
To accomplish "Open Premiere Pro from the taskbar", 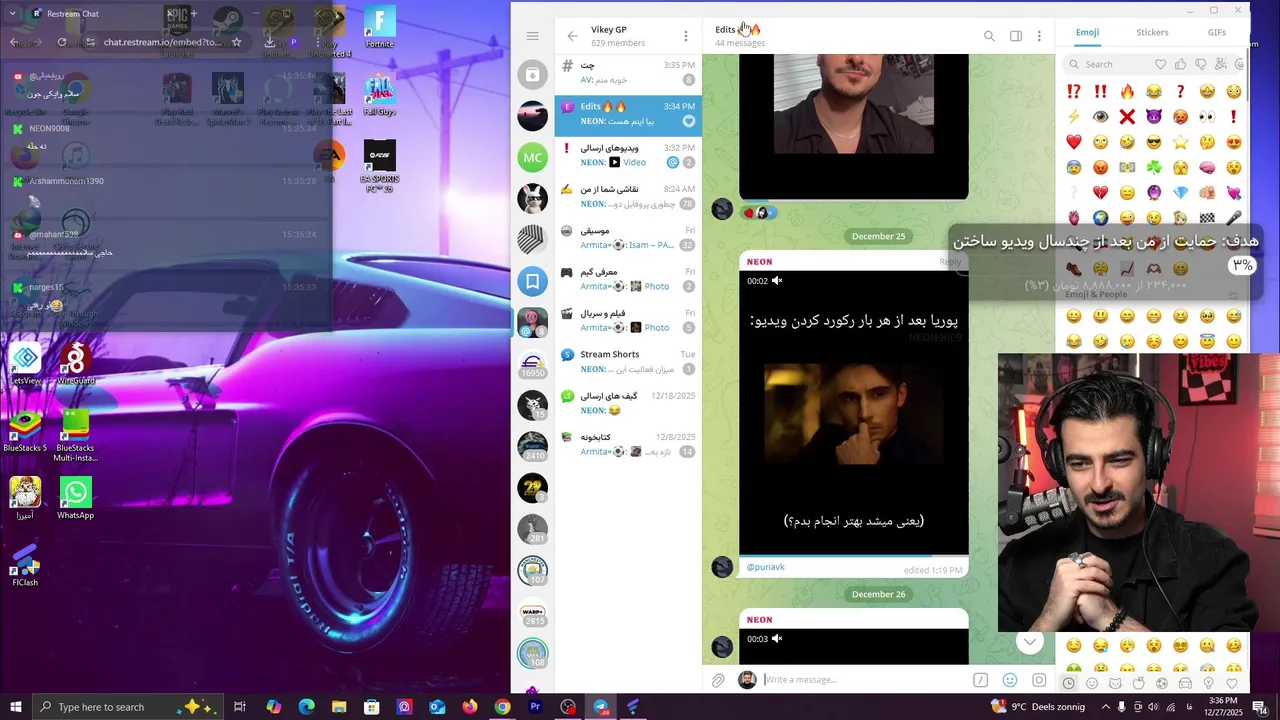I will (535, 707).
